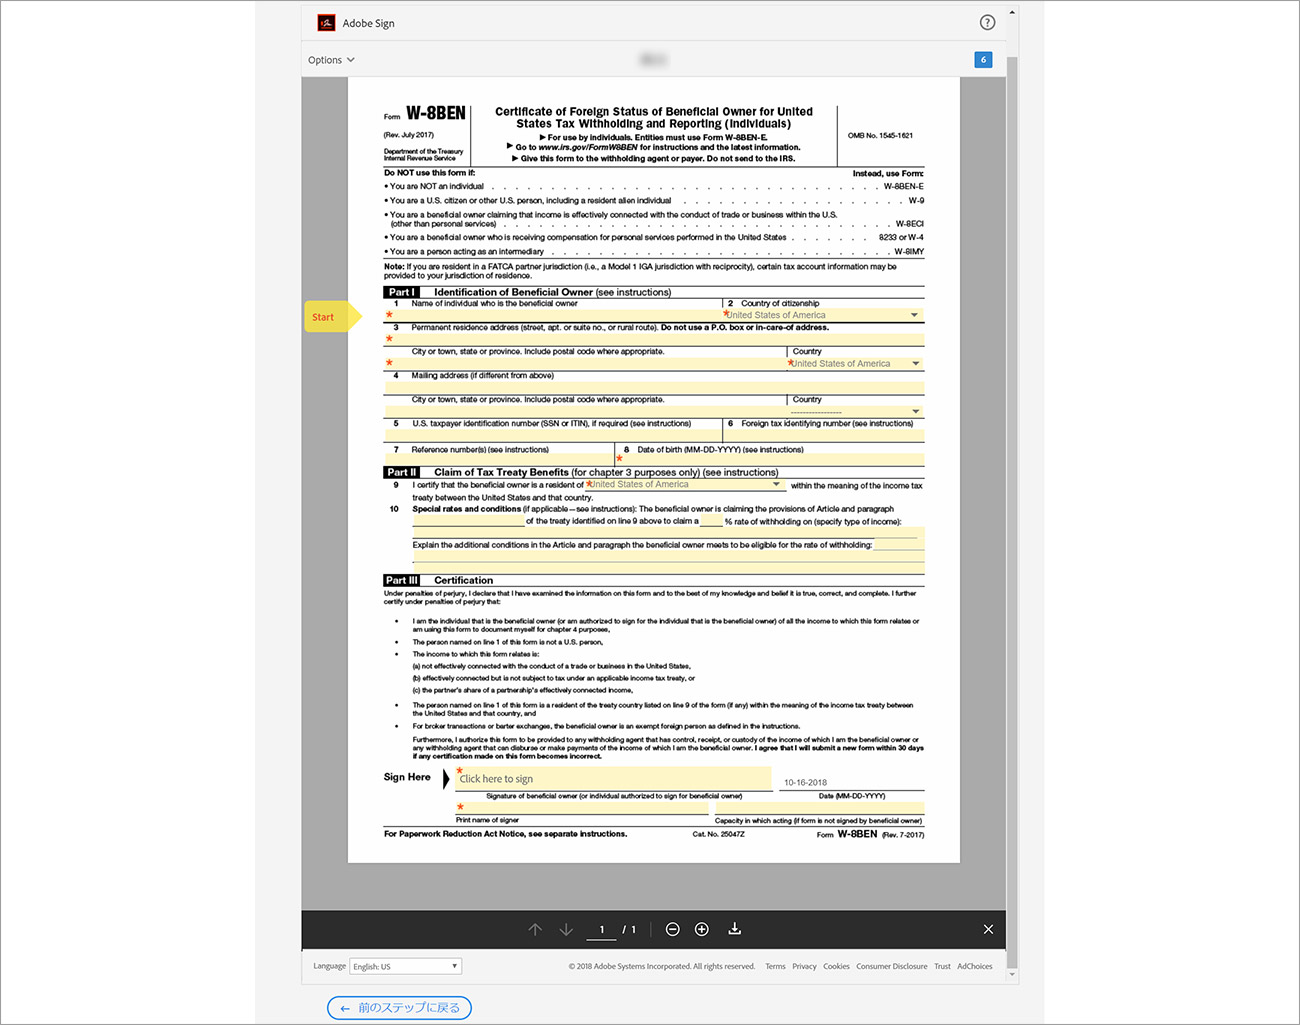This screenshot has height=1025, width=1300.
Task: Zoom out using the minus icon
Action: click(x=673, y=930)
